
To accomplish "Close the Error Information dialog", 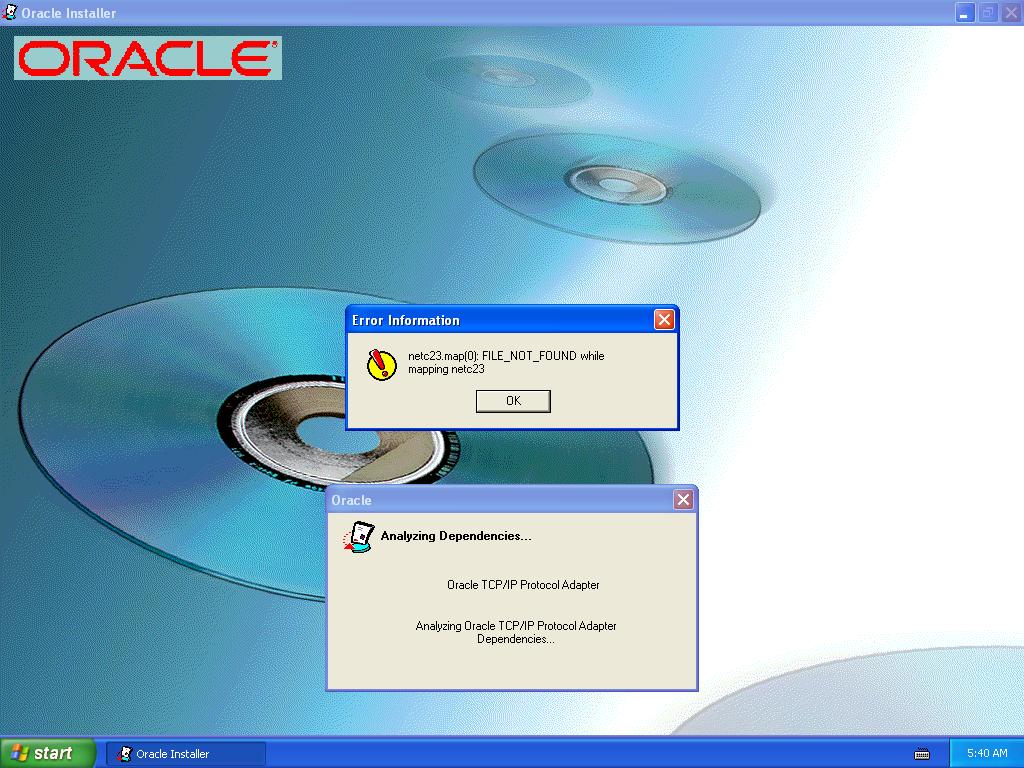I will 664,320.
